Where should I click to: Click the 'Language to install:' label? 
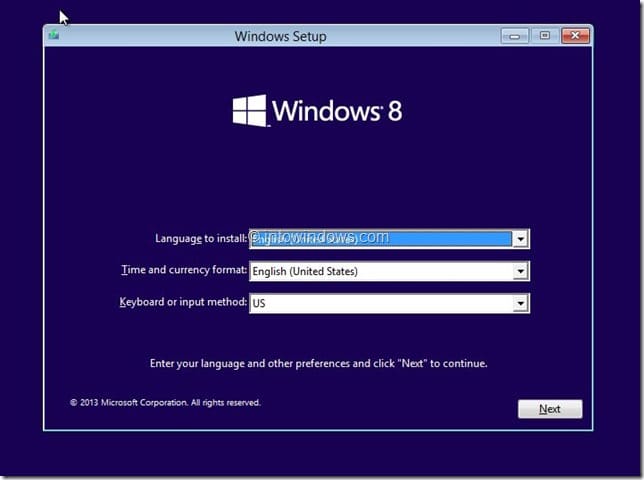coord(201,239)
